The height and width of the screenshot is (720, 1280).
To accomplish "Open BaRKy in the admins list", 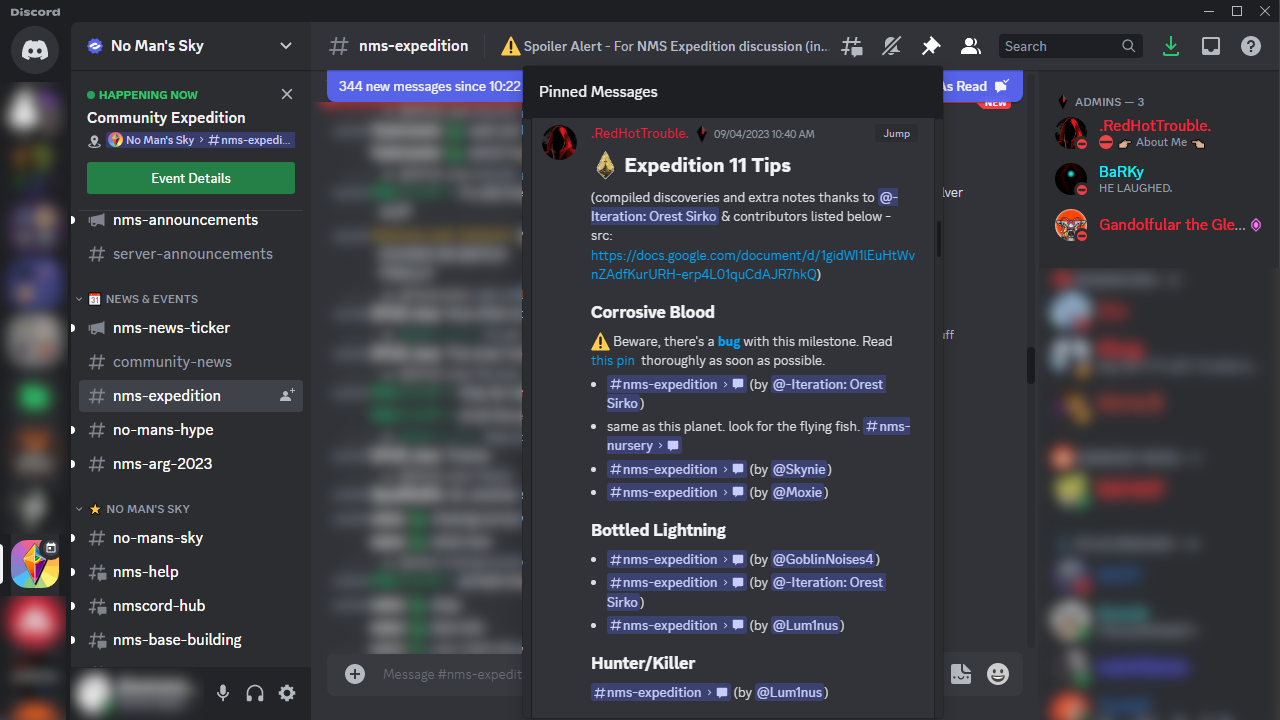I will [1156, 179].
